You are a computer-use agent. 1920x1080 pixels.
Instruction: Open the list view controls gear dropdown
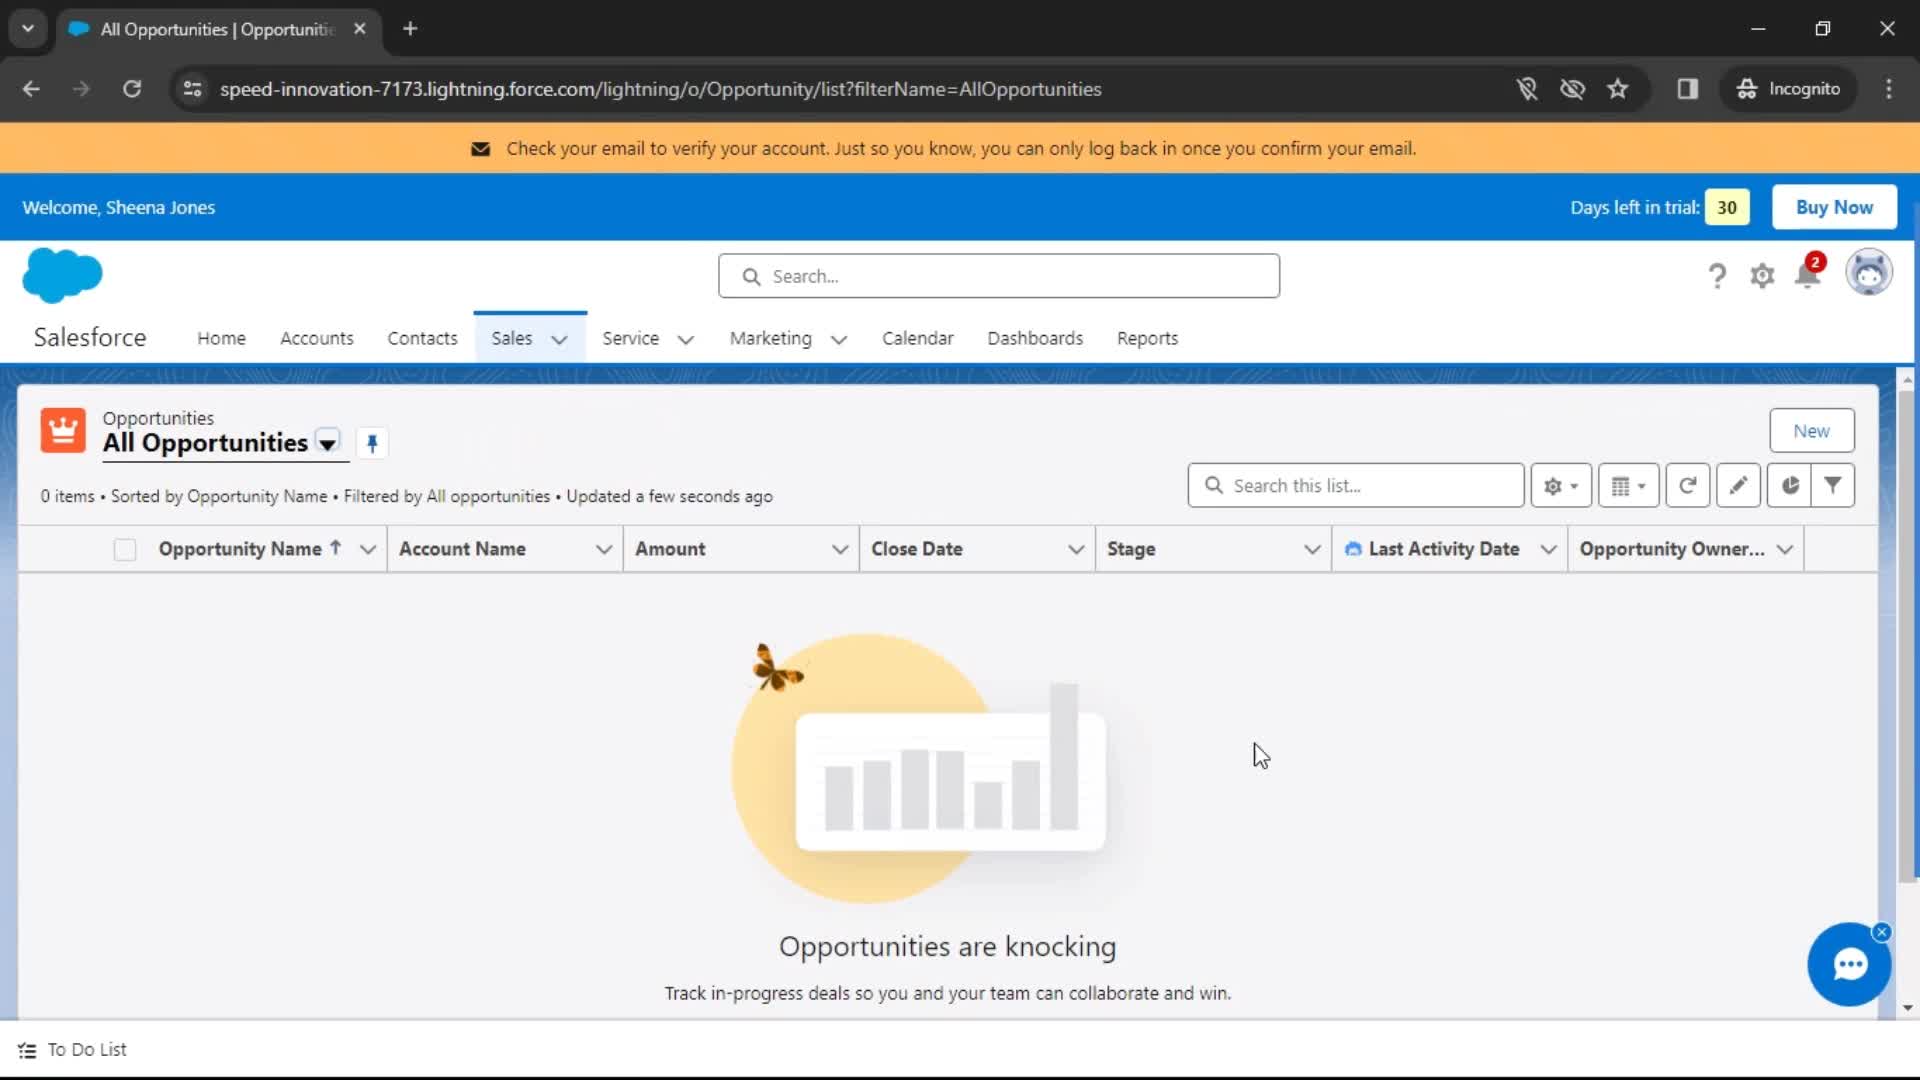point(1561,485)
